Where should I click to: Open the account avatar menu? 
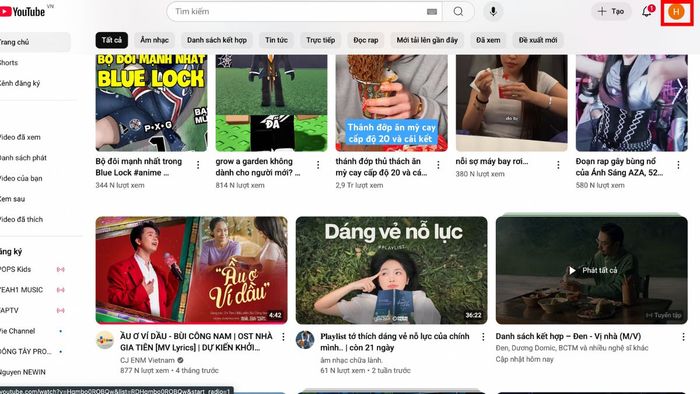tap(676, 12)
